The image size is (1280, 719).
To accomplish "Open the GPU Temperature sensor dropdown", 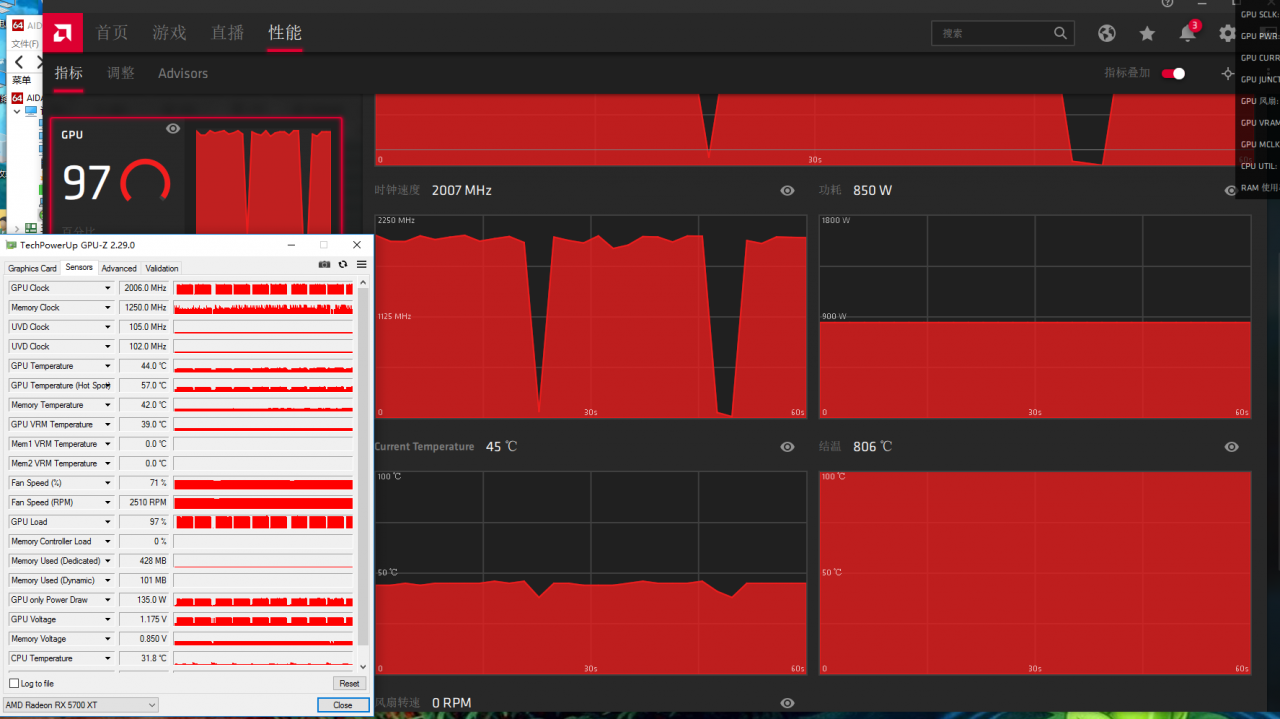I will pyautogui.click(x=108, y=366).
